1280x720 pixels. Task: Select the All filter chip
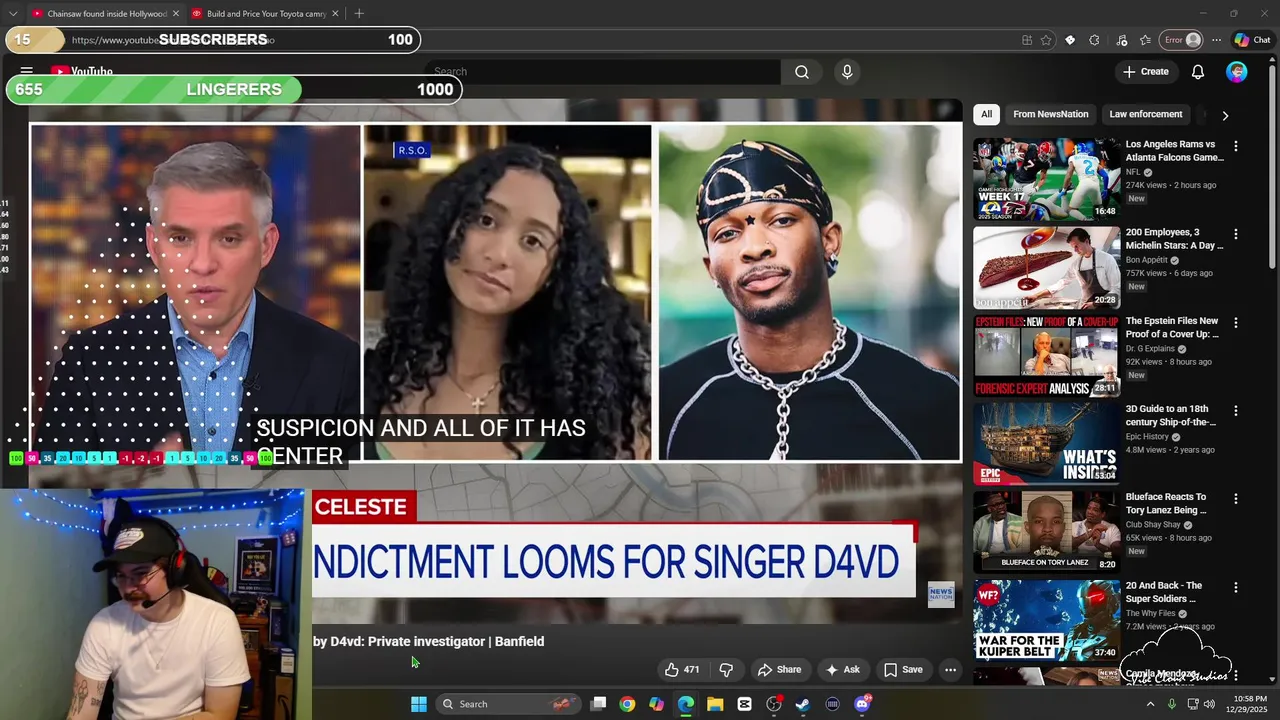click(x=986, y=114)
